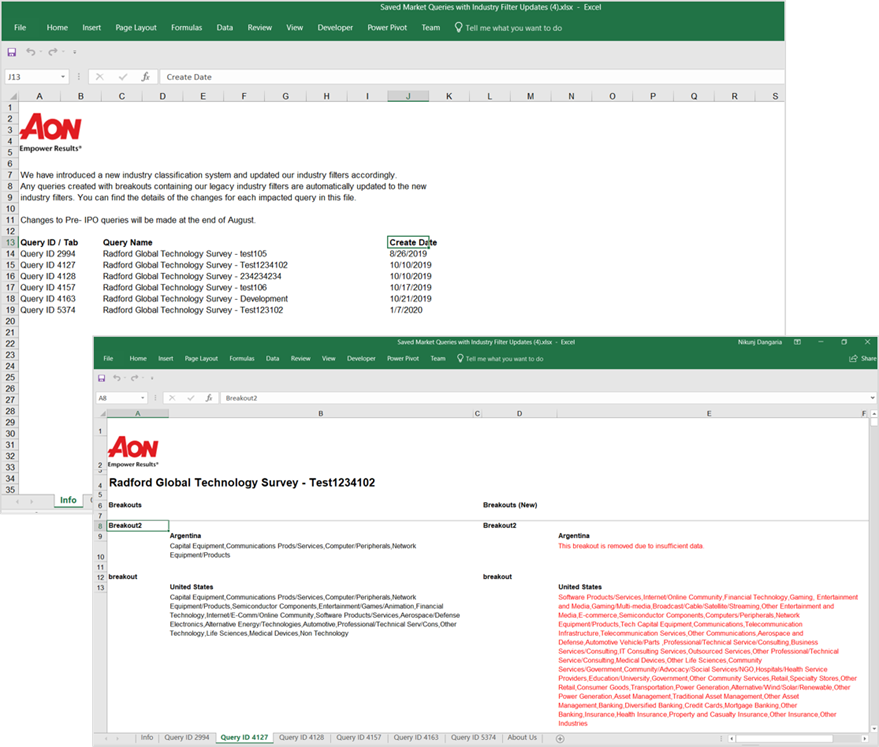Image resolution: width=879 pixels, height=747 pixels.
Task: Click Query ID 5374 cell in Info sheet
Action: click(48, 310)
